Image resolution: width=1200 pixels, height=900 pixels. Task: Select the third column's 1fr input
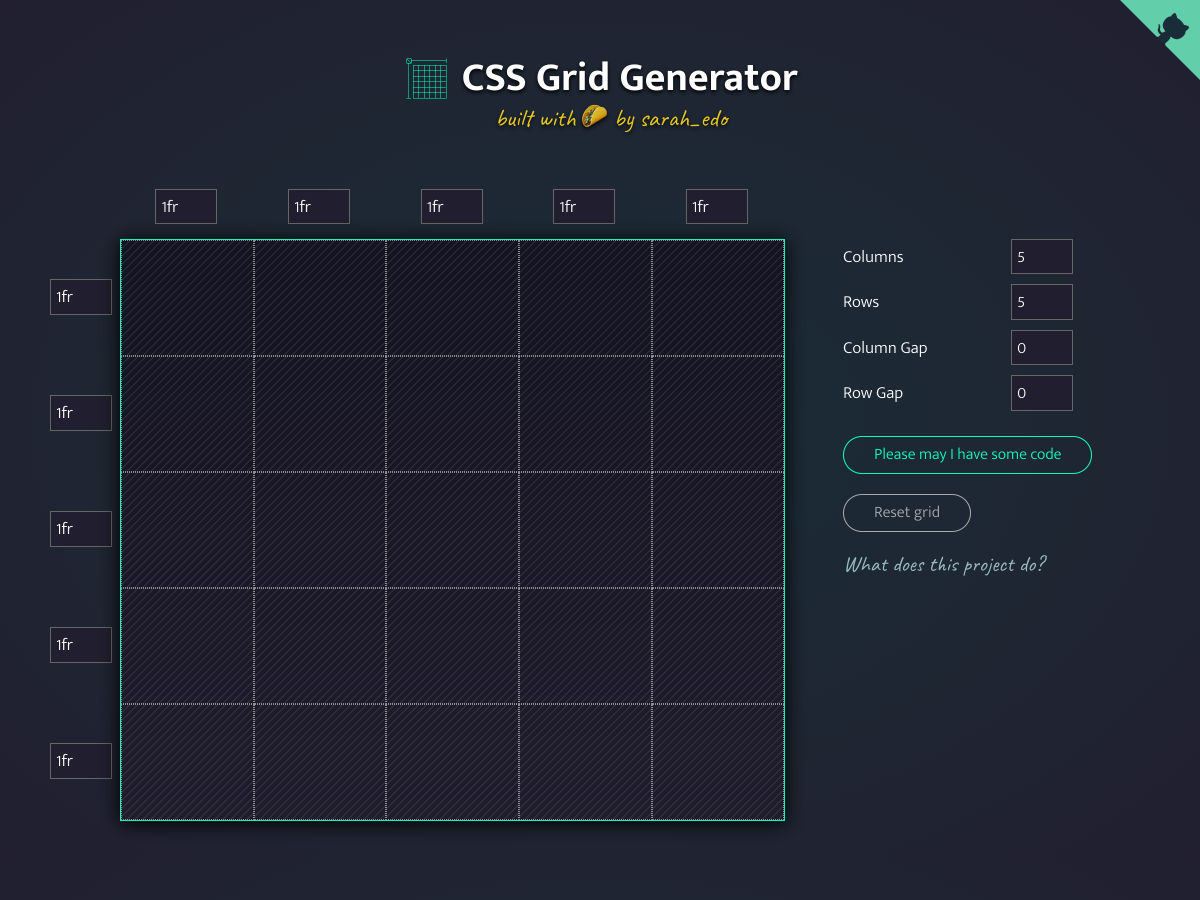pos(451,207)
